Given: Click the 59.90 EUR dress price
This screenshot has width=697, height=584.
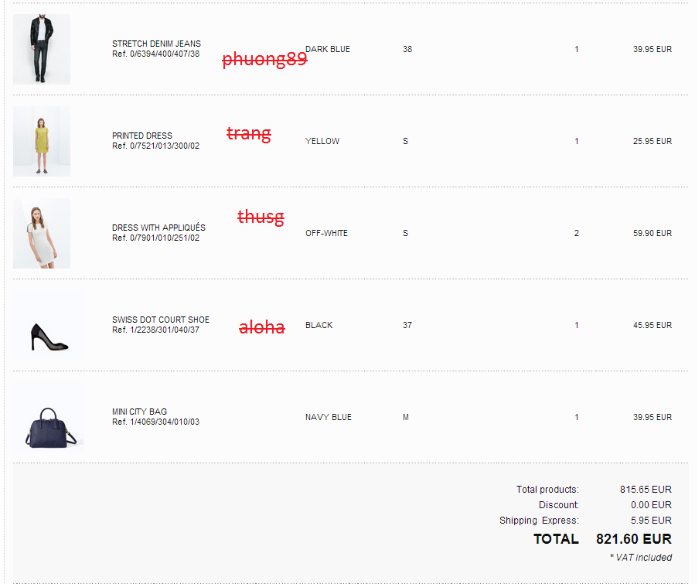Looking at the screenshot, I should pos(652,233).
